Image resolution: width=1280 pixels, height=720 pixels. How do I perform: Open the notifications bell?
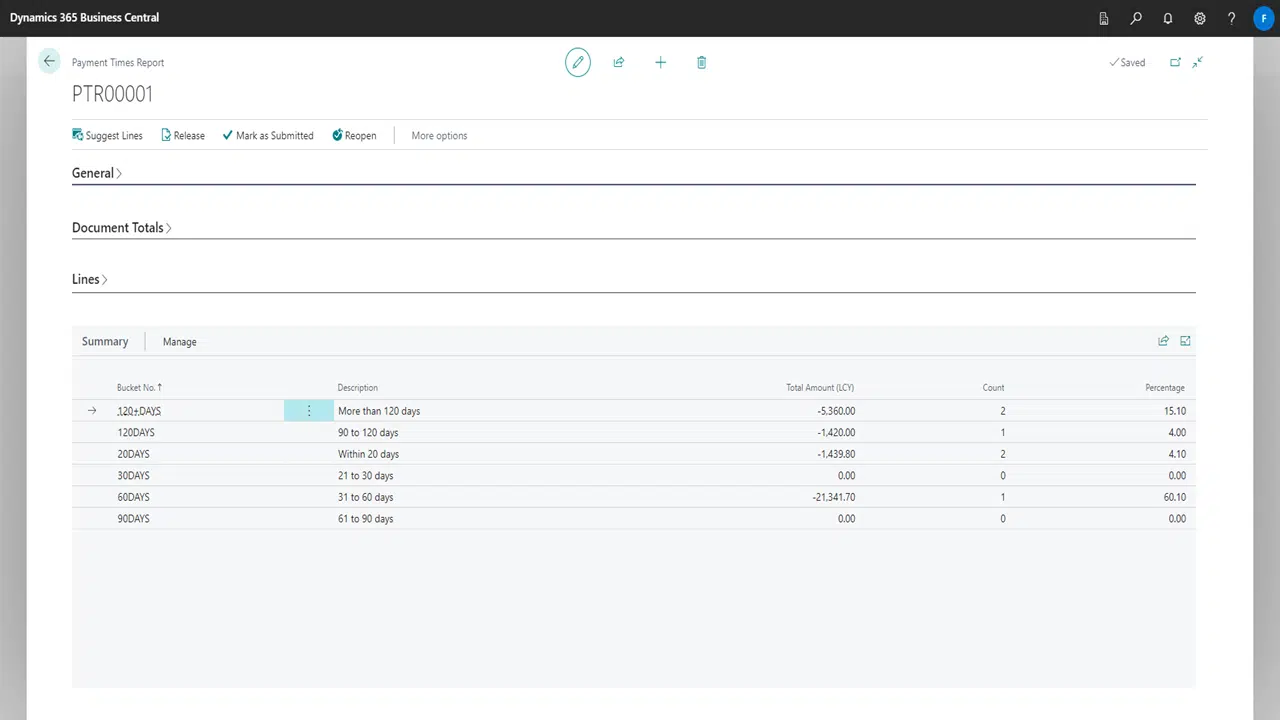tap(1168, 18)
